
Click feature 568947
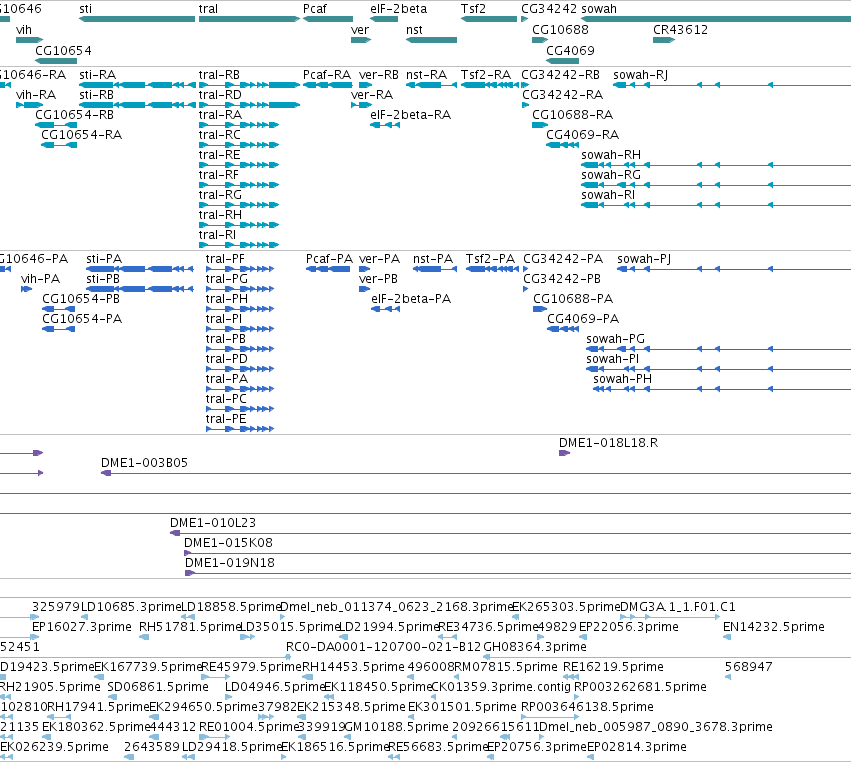(x=728, y=677)
